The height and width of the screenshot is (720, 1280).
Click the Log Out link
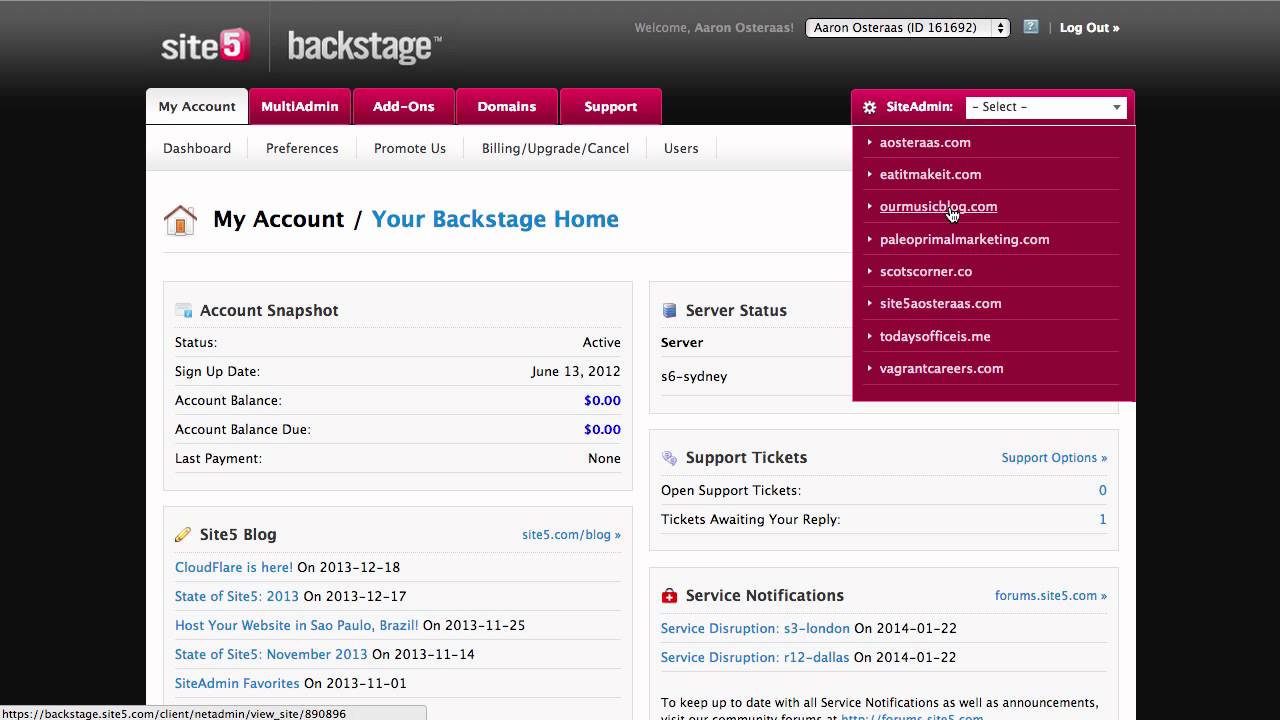point(1090,28)
